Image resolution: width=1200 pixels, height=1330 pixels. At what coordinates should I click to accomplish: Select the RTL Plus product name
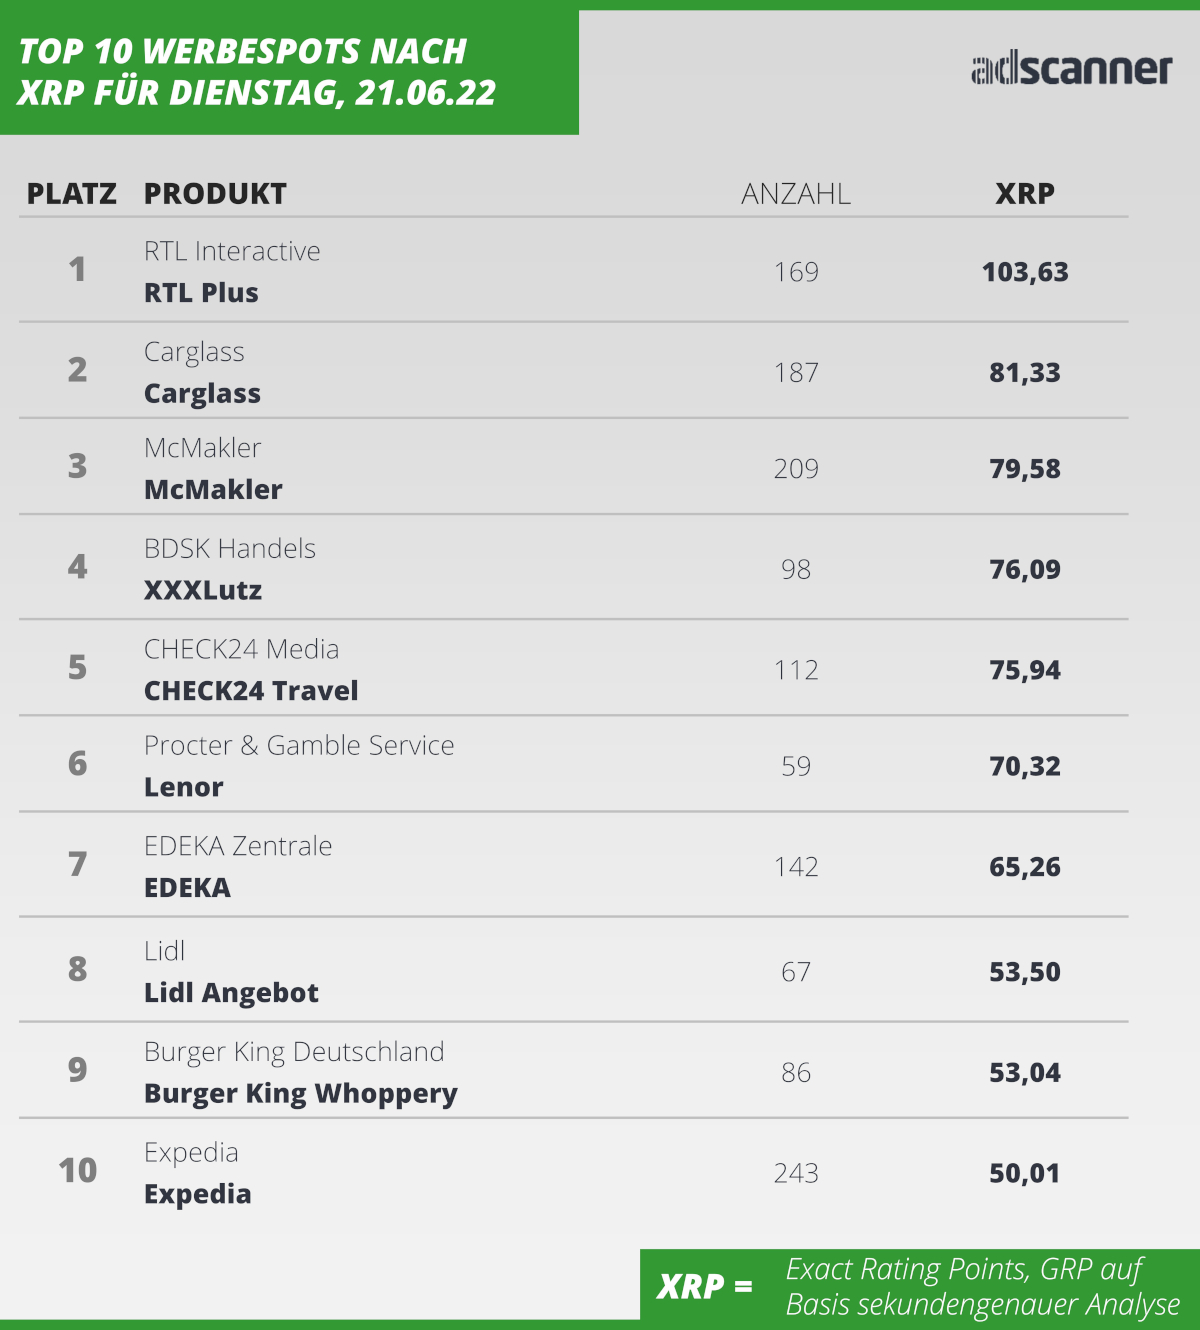(x=201, y=293)
